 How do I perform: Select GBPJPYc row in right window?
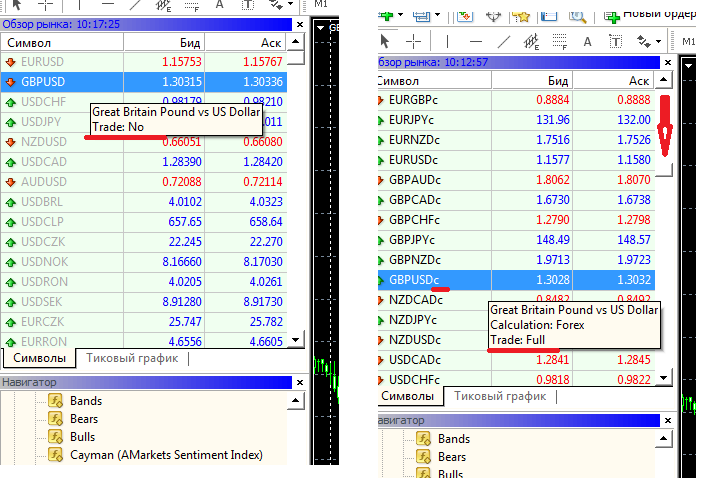tap(516, 240)
